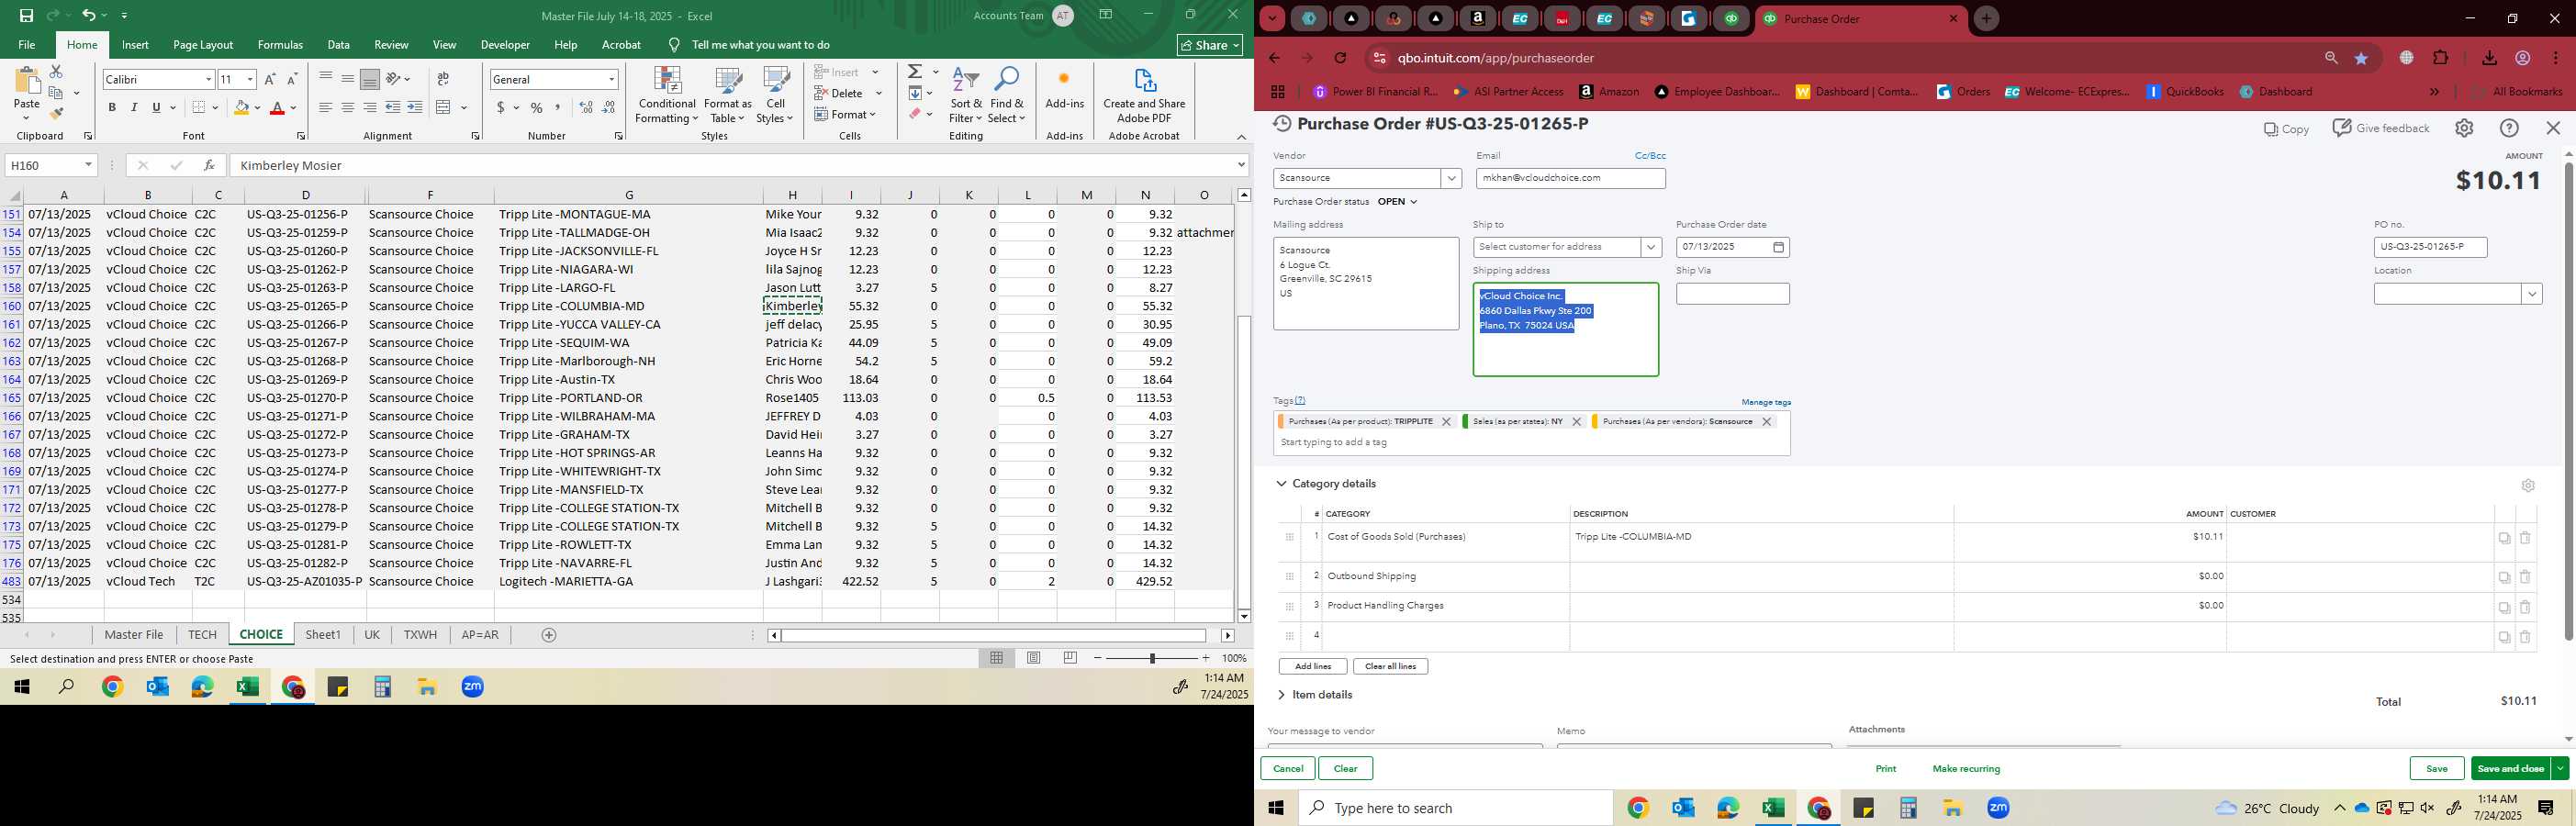Reload the QuickBooks page
The image size is (2576, 826).
click(x=1340, y=58)
